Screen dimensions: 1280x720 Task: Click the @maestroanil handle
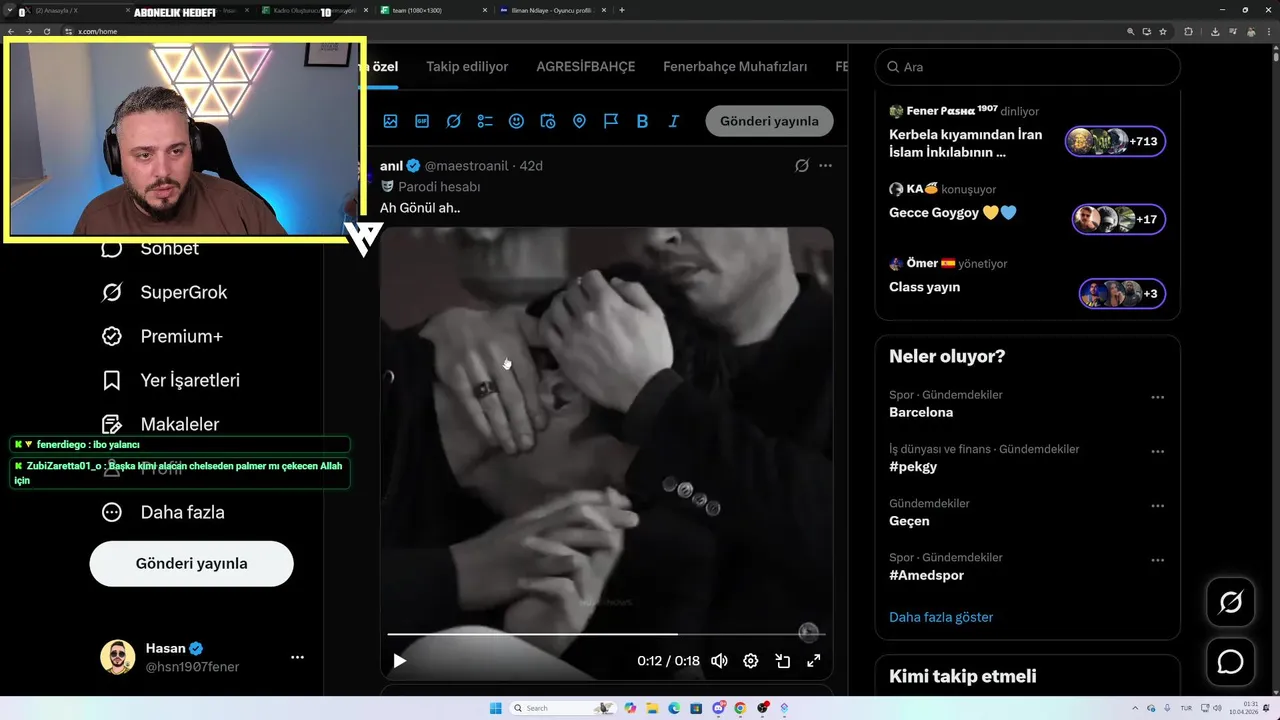(x=469, y=166)
